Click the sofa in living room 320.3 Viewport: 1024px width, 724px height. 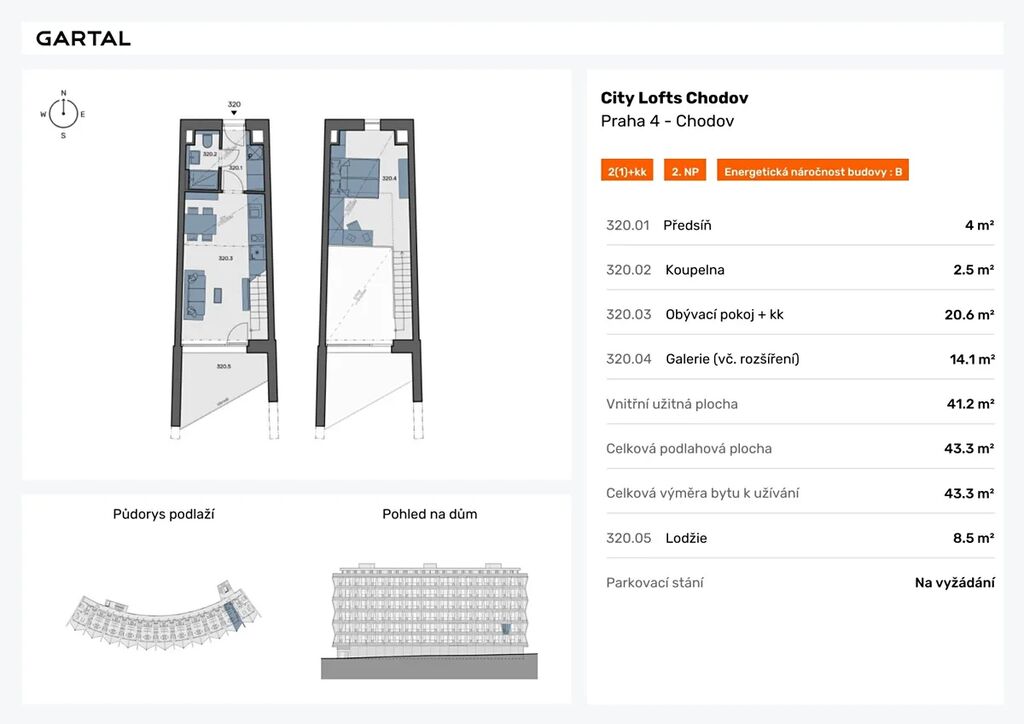click(x=197, y=290)
